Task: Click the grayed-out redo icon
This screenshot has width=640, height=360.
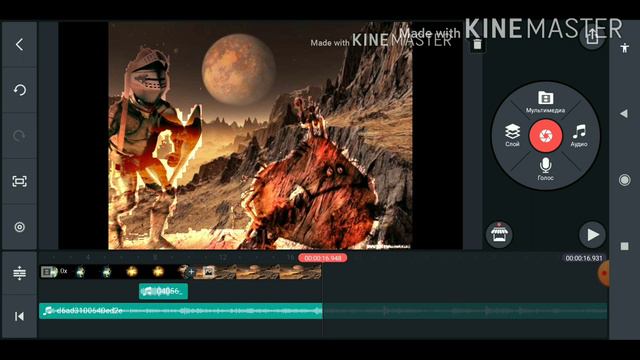Action: (19, 136)
